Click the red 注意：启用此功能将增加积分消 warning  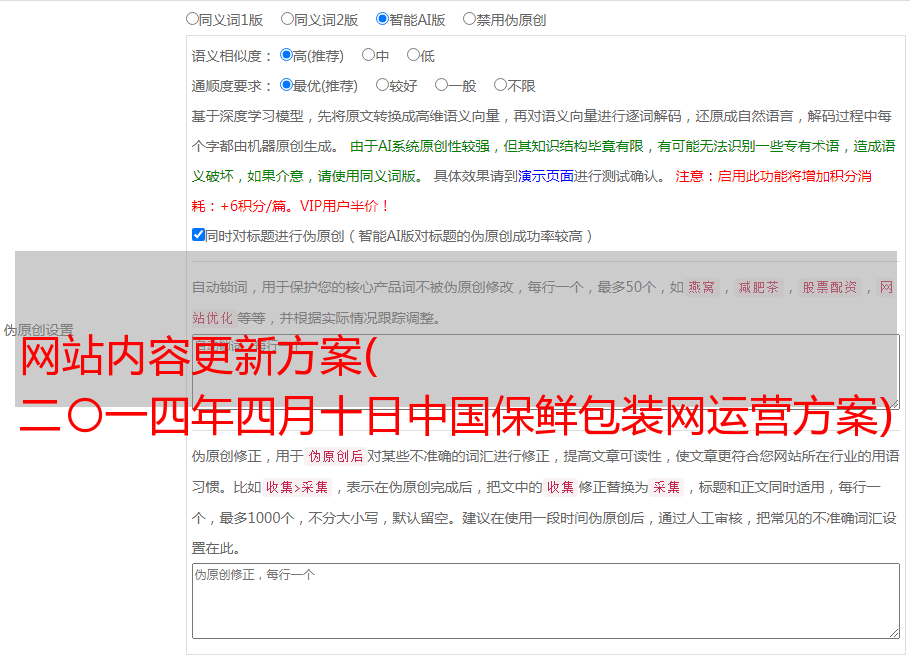pyautogui.click(x=773, y=176)
